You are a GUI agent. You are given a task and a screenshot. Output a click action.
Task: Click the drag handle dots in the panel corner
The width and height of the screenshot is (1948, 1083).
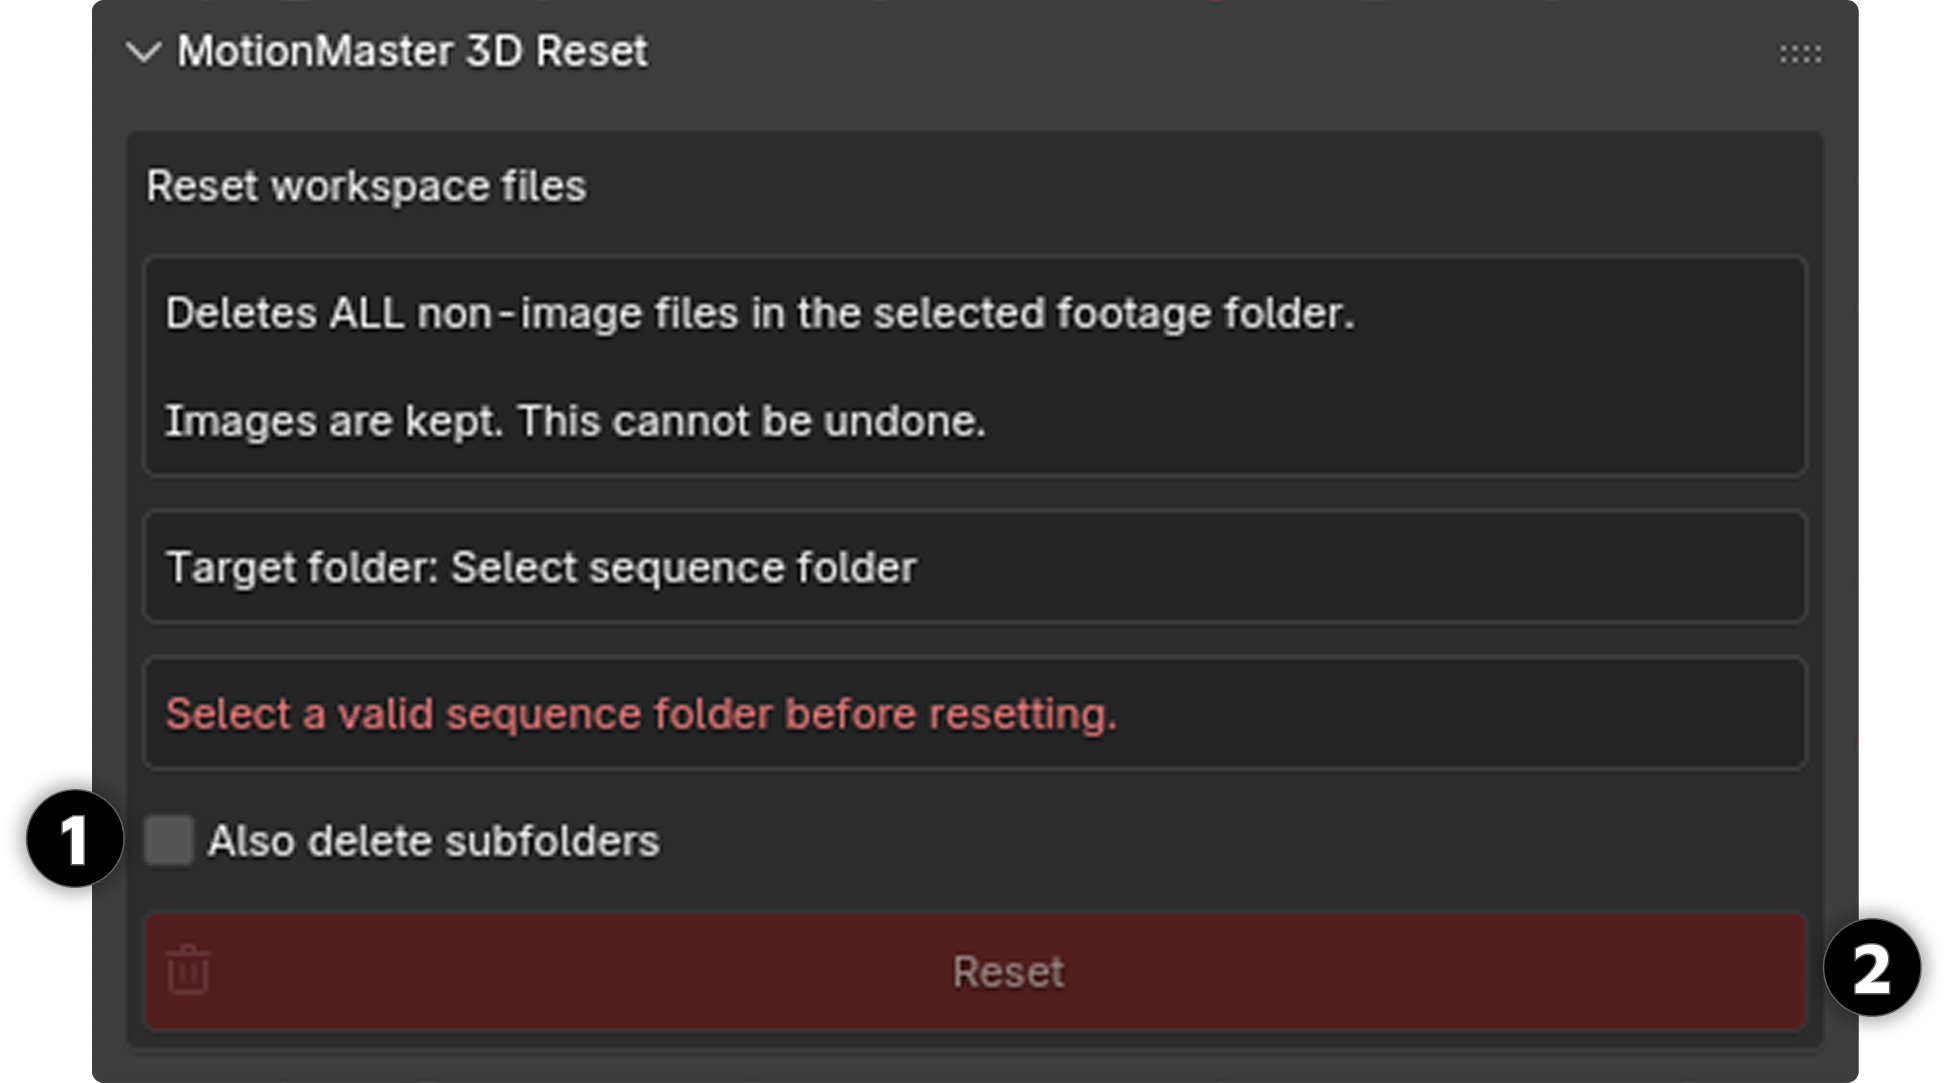click(x=1798, y=54)
